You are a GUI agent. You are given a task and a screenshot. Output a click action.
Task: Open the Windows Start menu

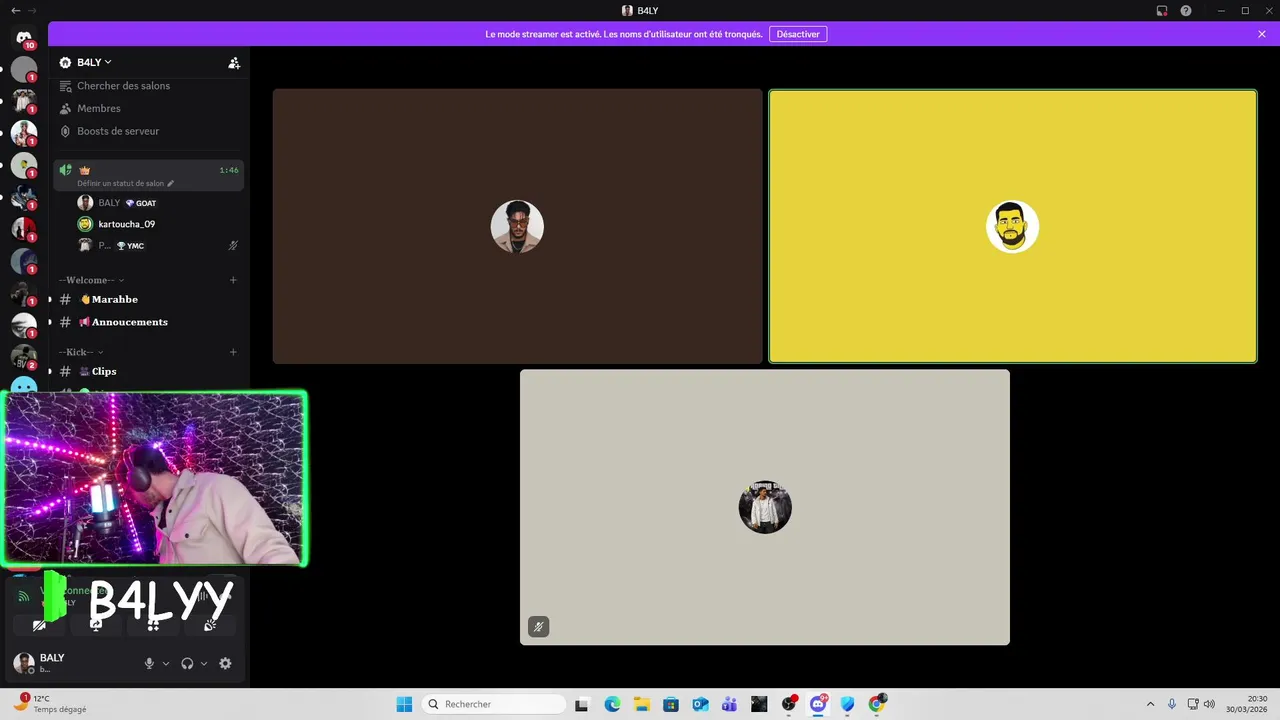(404, 704)
